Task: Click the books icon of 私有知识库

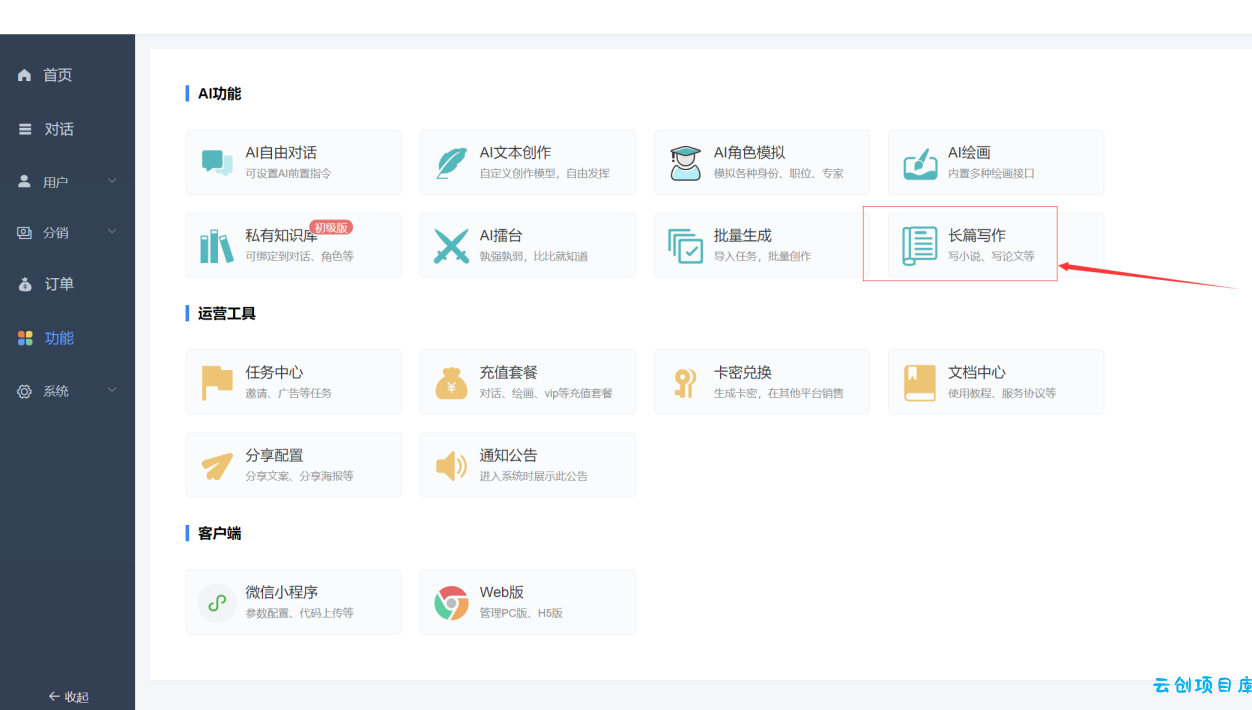Action: [217, 245]
